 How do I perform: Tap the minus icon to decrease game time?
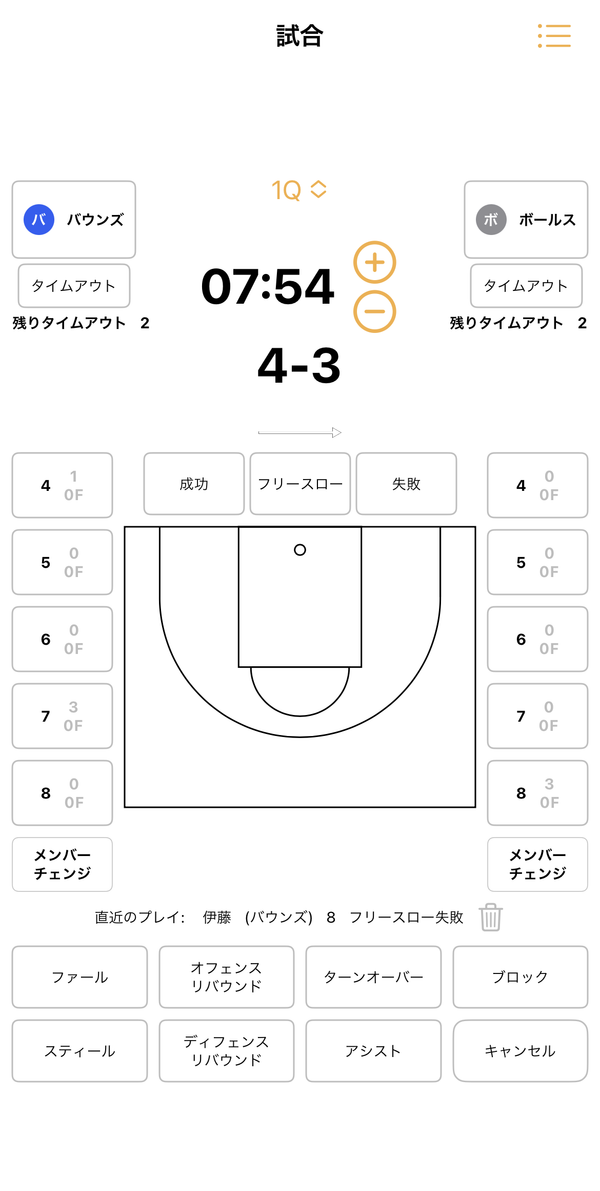click(x=375, y=311)
